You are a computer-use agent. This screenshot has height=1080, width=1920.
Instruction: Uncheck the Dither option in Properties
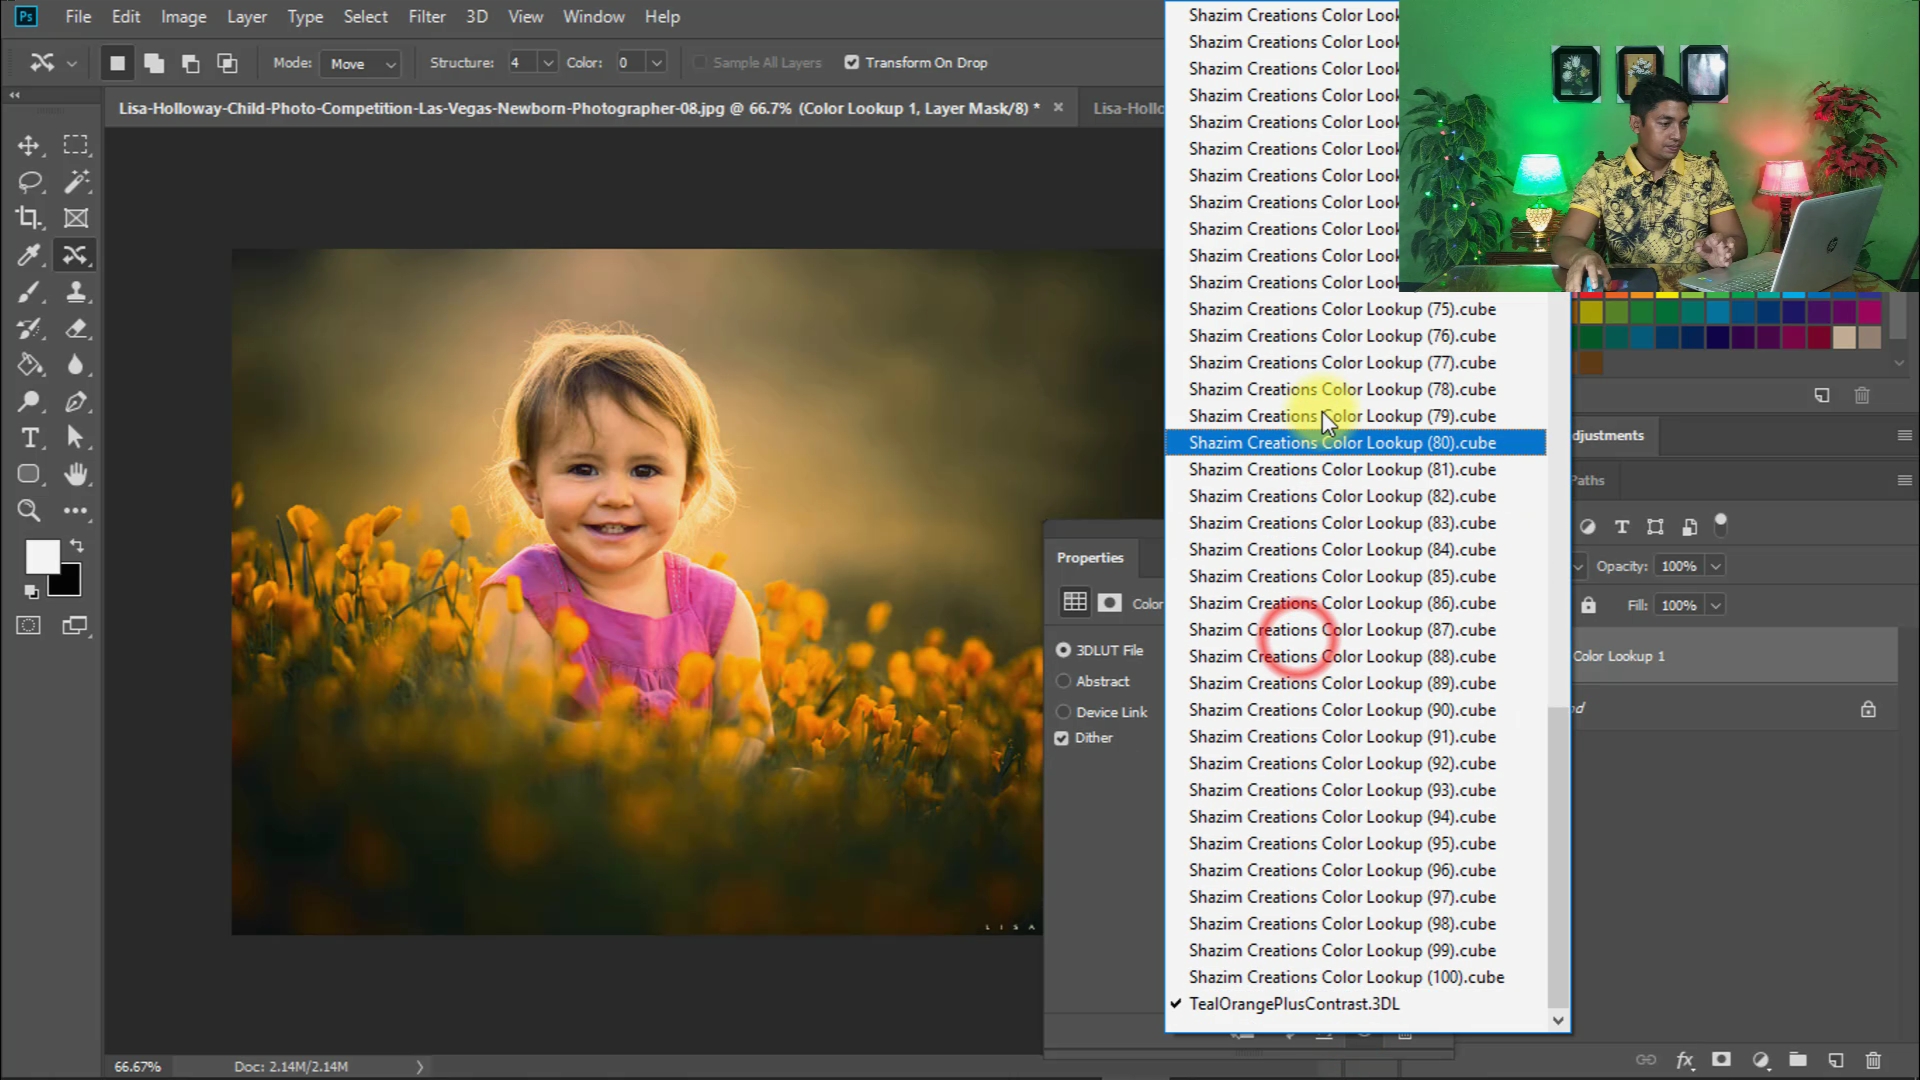1062,738
